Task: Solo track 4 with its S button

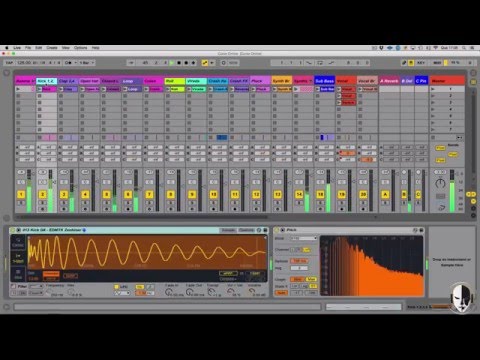Action: tap(85, 203)
